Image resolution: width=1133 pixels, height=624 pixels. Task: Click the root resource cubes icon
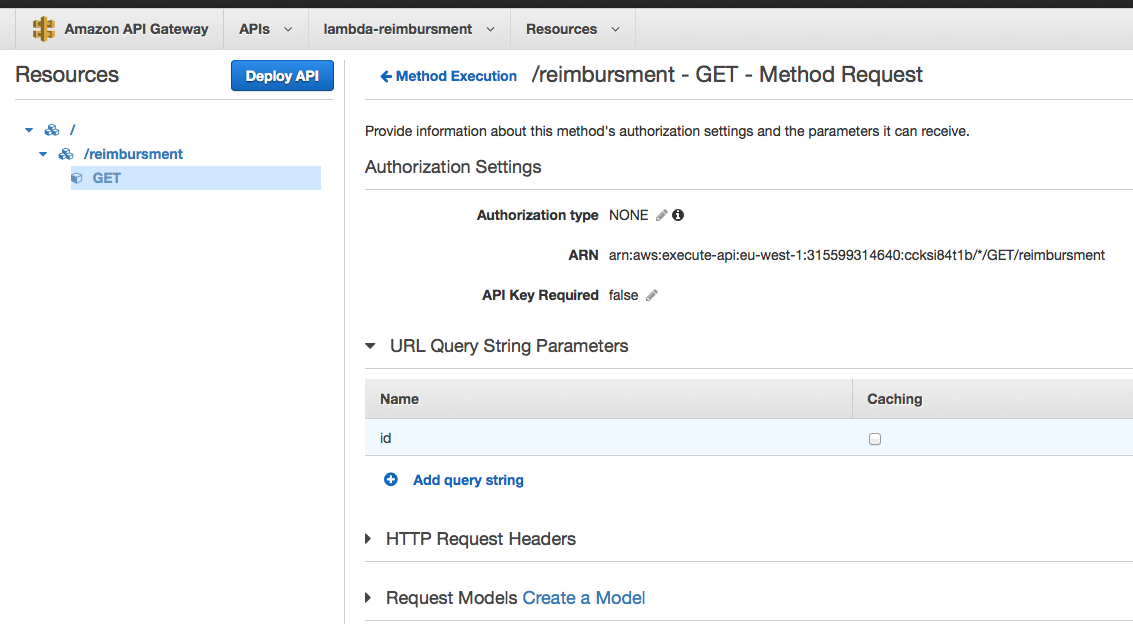click(52, 130)
